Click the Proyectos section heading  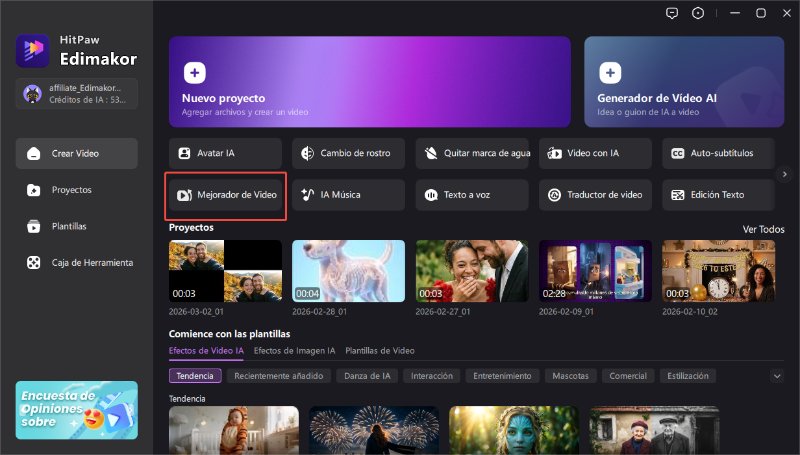coord(191,228)
